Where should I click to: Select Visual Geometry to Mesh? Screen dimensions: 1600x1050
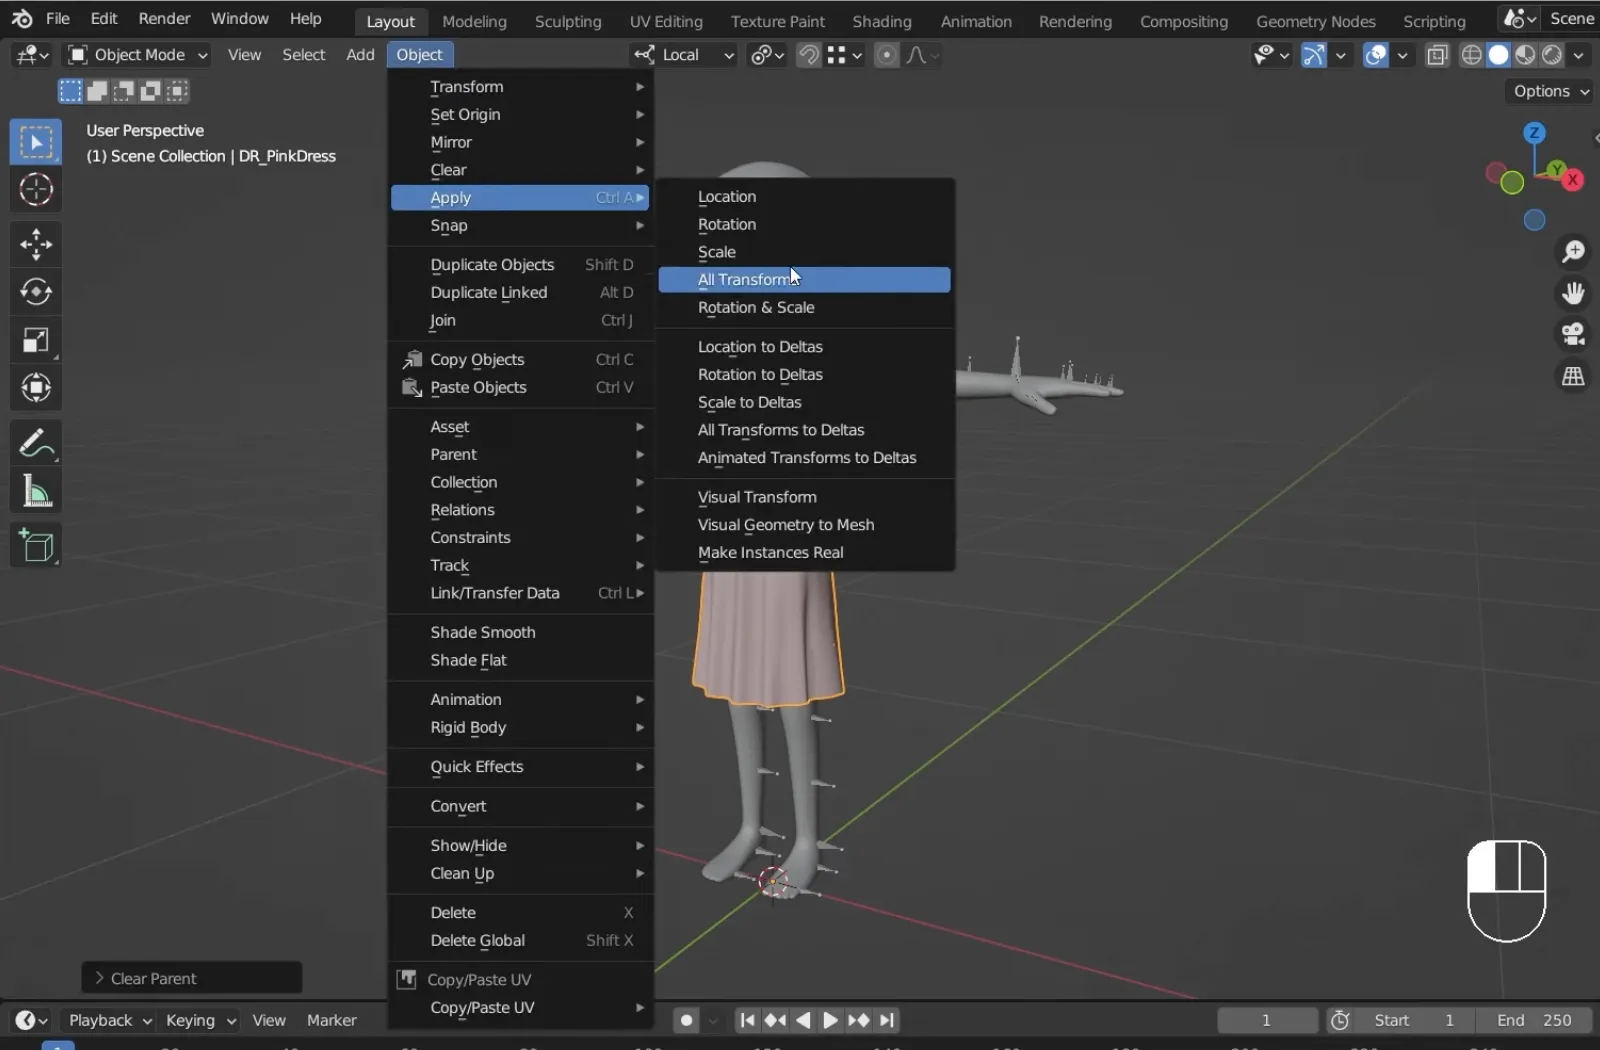point(804,525)
